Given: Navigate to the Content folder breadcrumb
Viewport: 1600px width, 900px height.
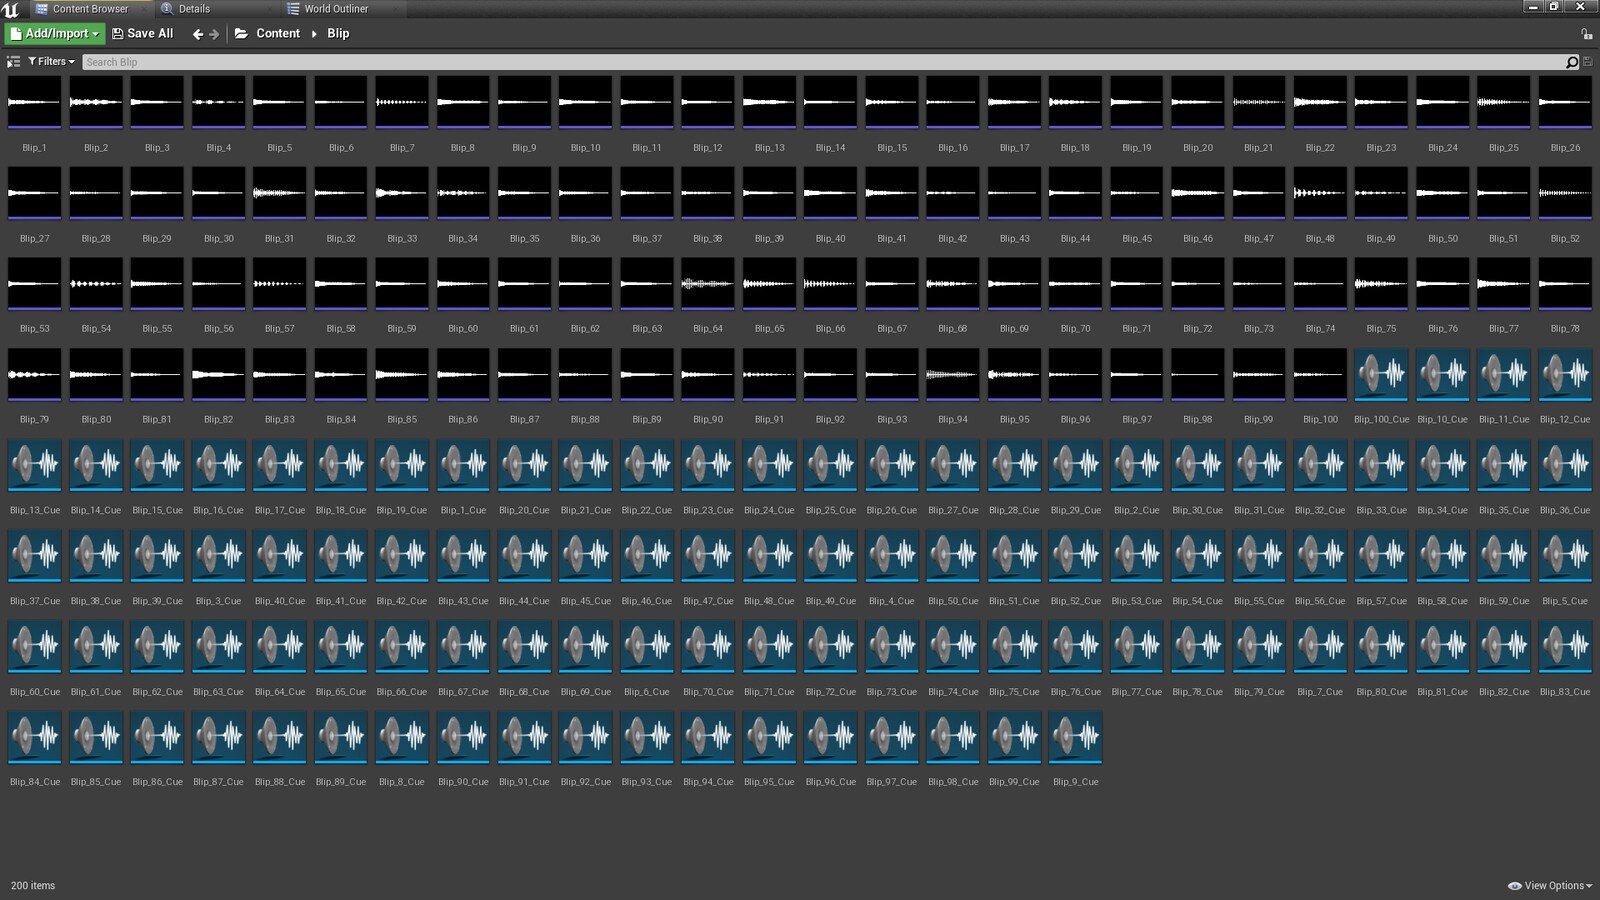Looking at the screenshot, I should click(x=277, y=34).
